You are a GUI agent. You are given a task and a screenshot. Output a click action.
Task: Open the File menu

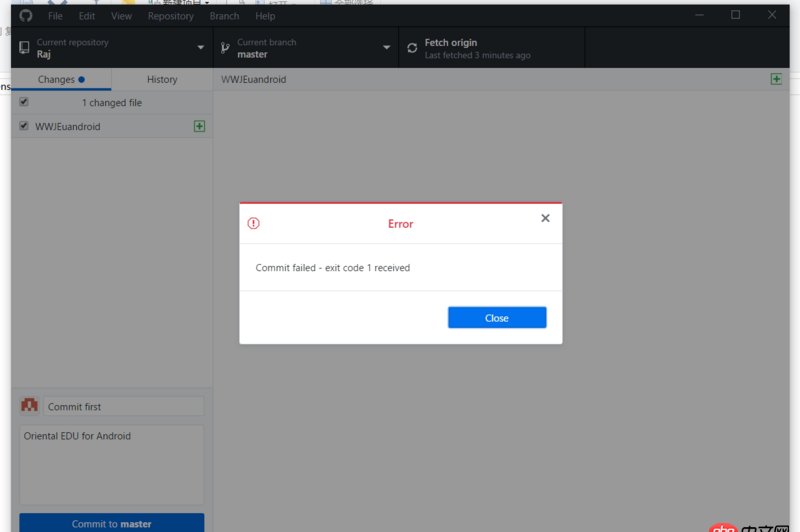(x=55, y=16)
